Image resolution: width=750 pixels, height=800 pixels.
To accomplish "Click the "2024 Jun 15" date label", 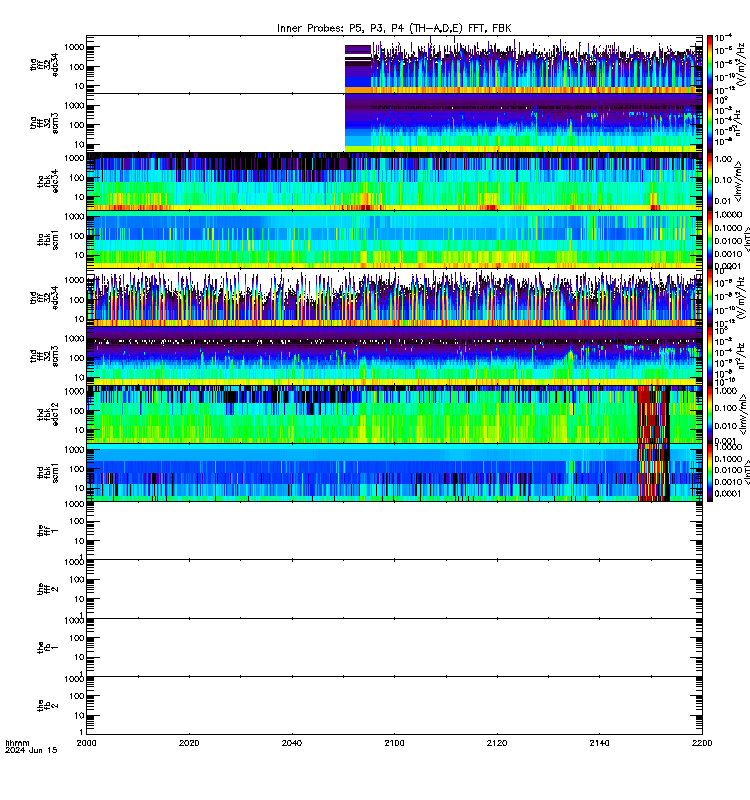I will coord(31,751).
